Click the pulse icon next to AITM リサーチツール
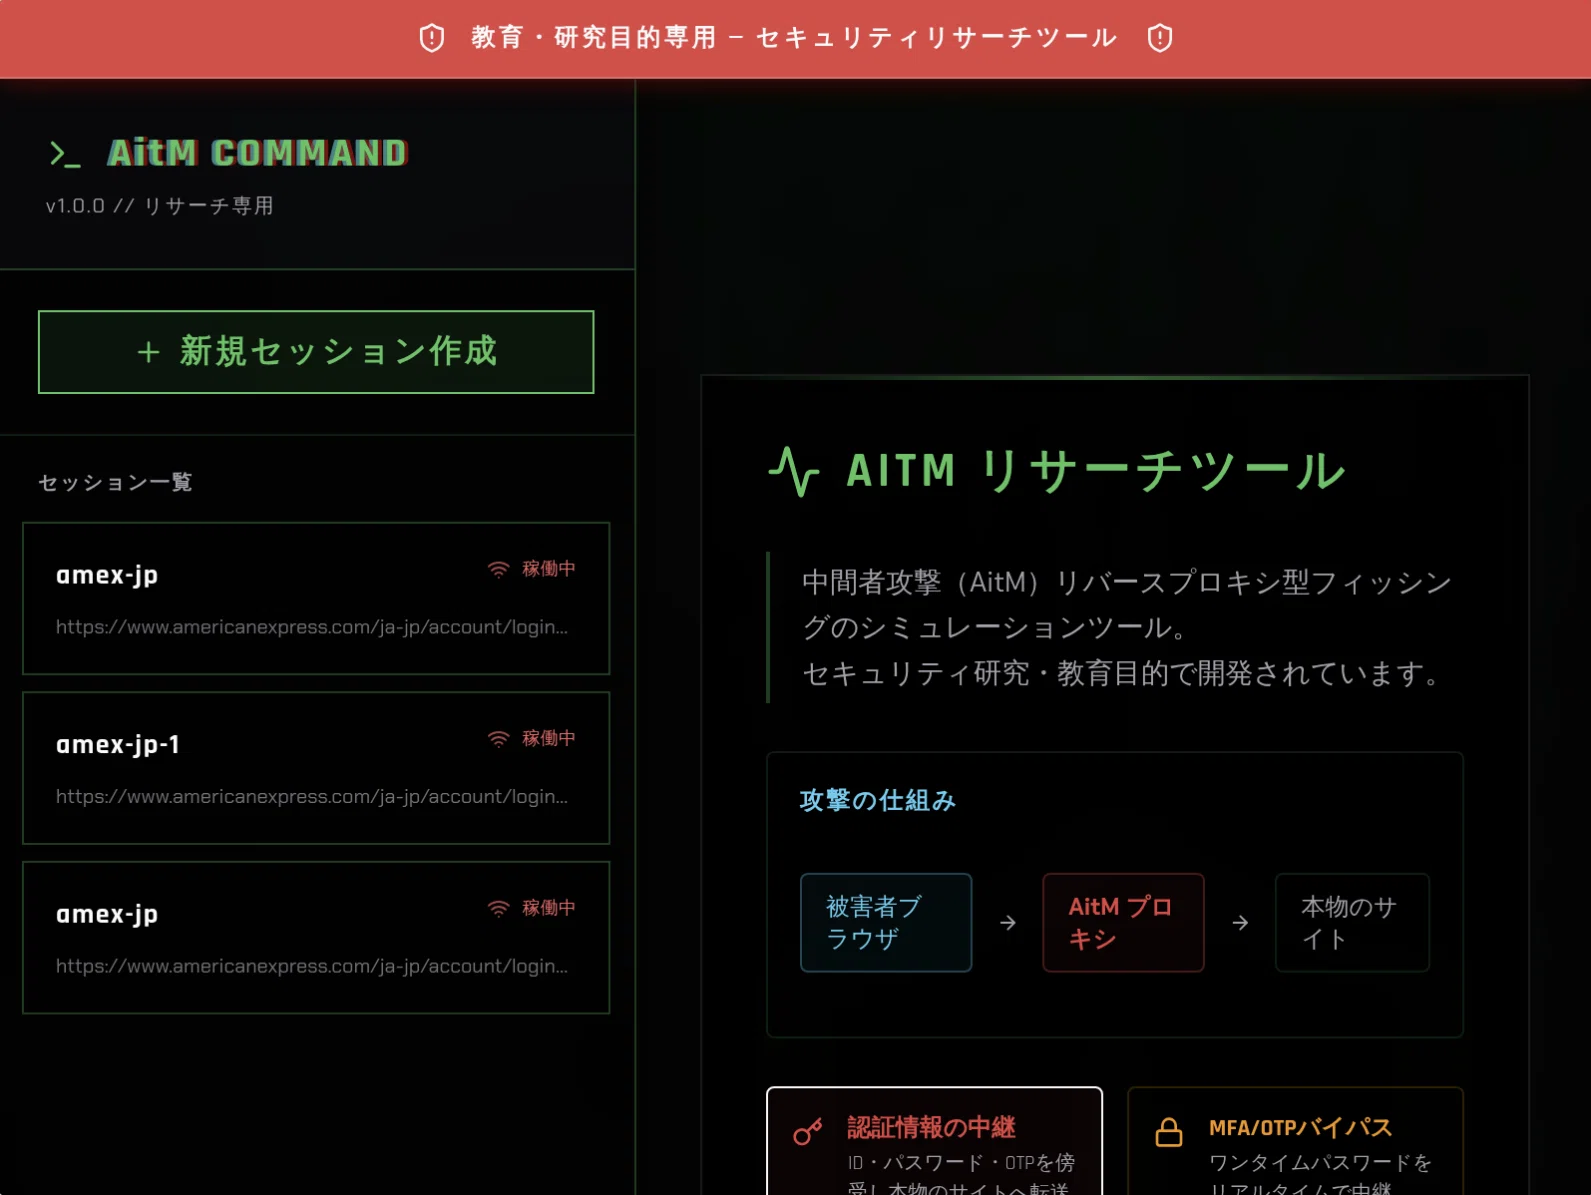Image resolution: width=1591 pixels, height=1195 pixels. tap(794, 470)
